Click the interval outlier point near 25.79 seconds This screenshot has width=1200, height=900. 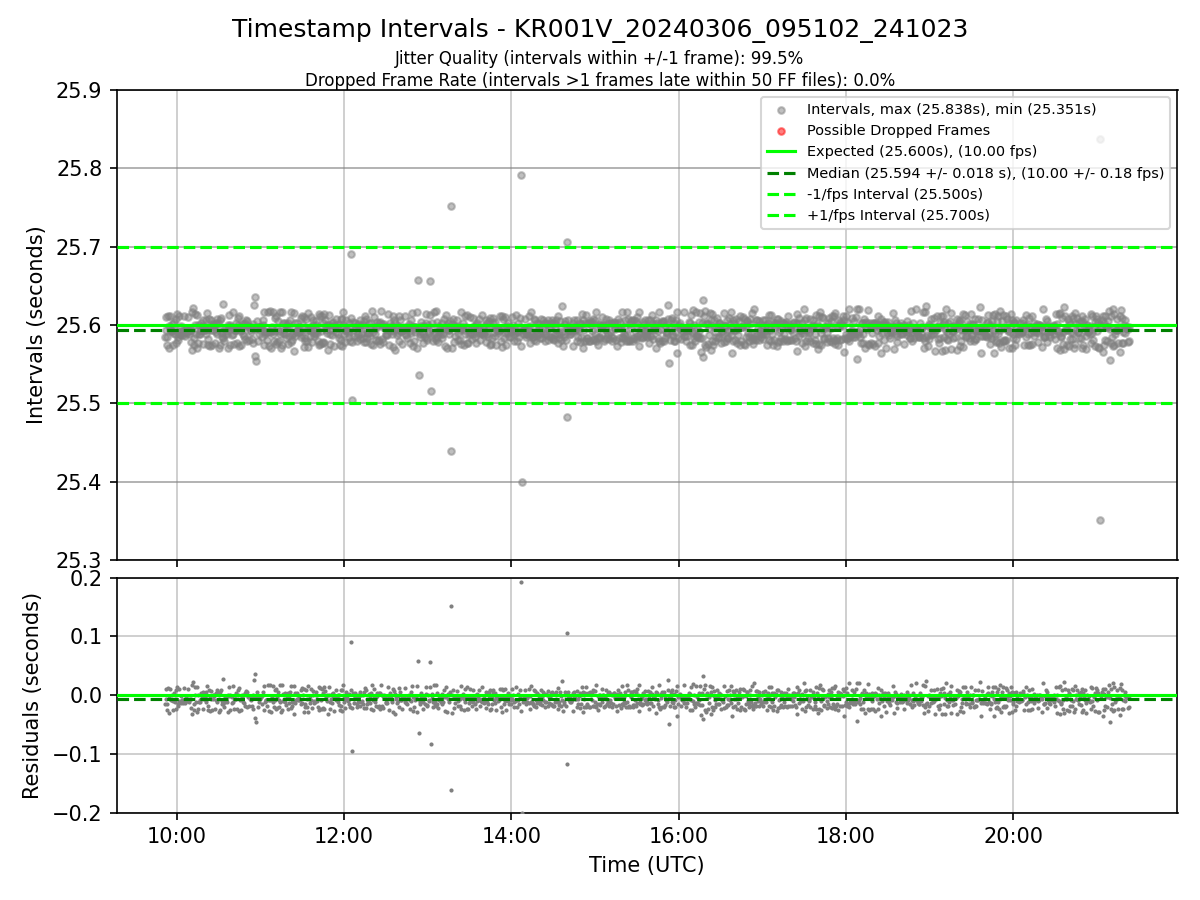click(521, 175)
